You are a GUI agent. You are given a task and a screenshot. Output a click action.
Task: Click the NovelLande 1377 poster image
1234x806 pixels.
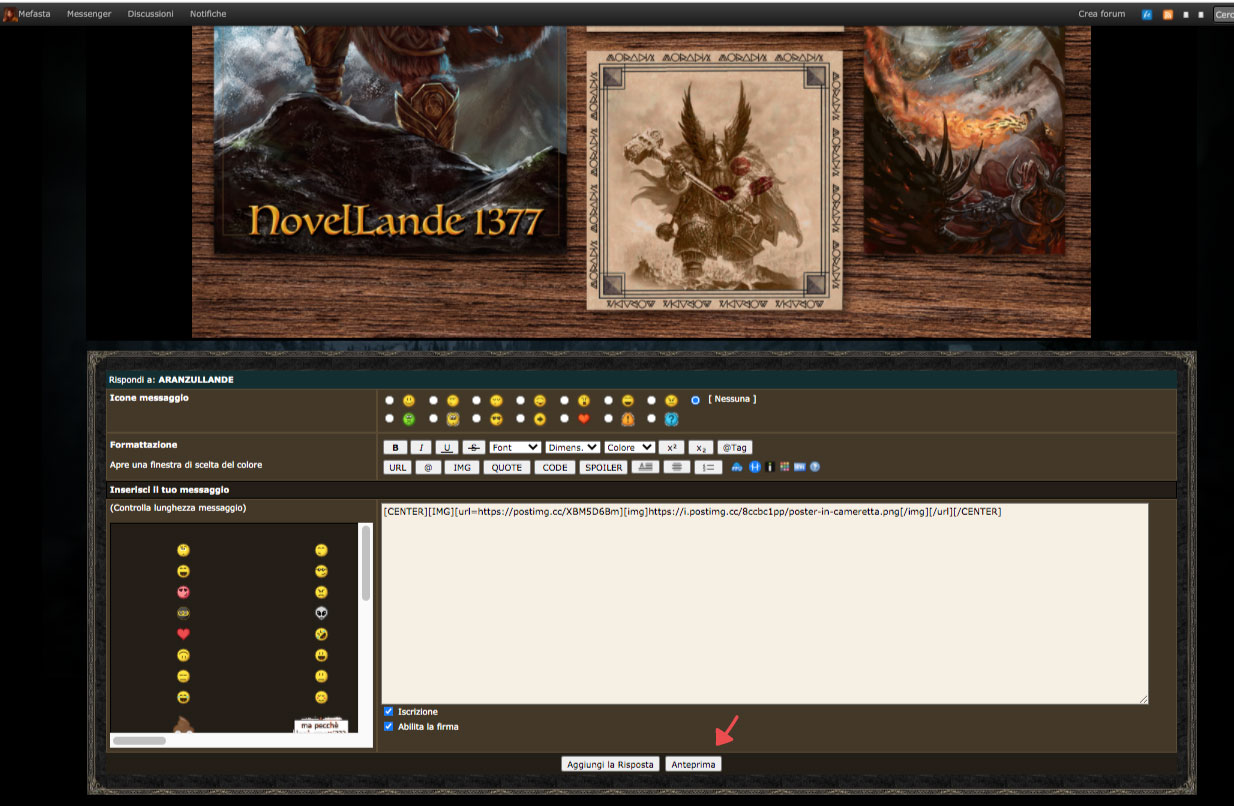(x=391, y=140)
